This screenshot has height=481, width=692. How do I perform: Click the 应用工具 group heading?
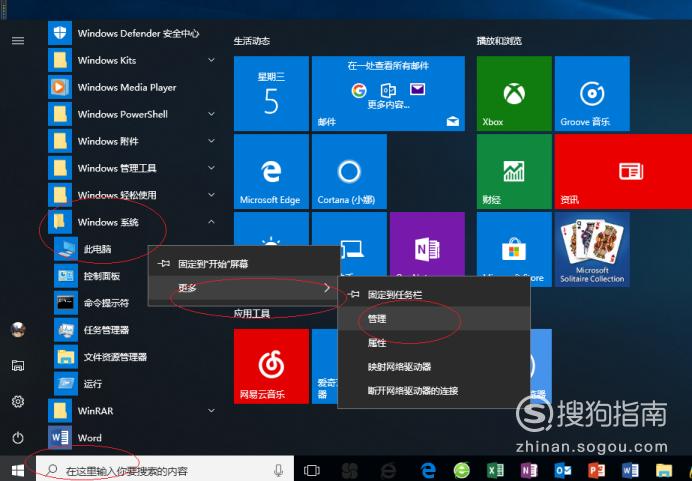click(x=252, y=313)
